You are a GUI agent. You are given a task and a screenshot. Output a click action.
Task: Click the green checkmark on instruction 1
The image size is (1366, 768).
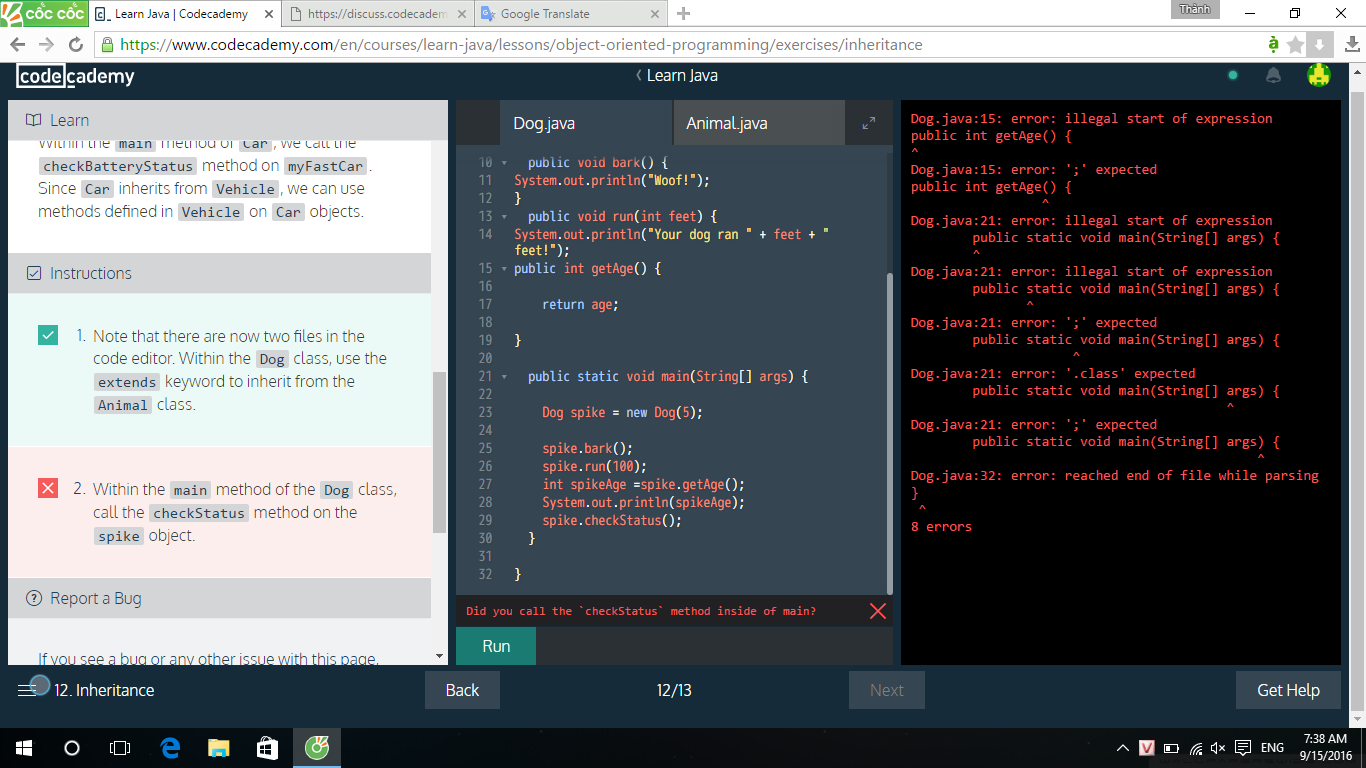click(48, 335)
